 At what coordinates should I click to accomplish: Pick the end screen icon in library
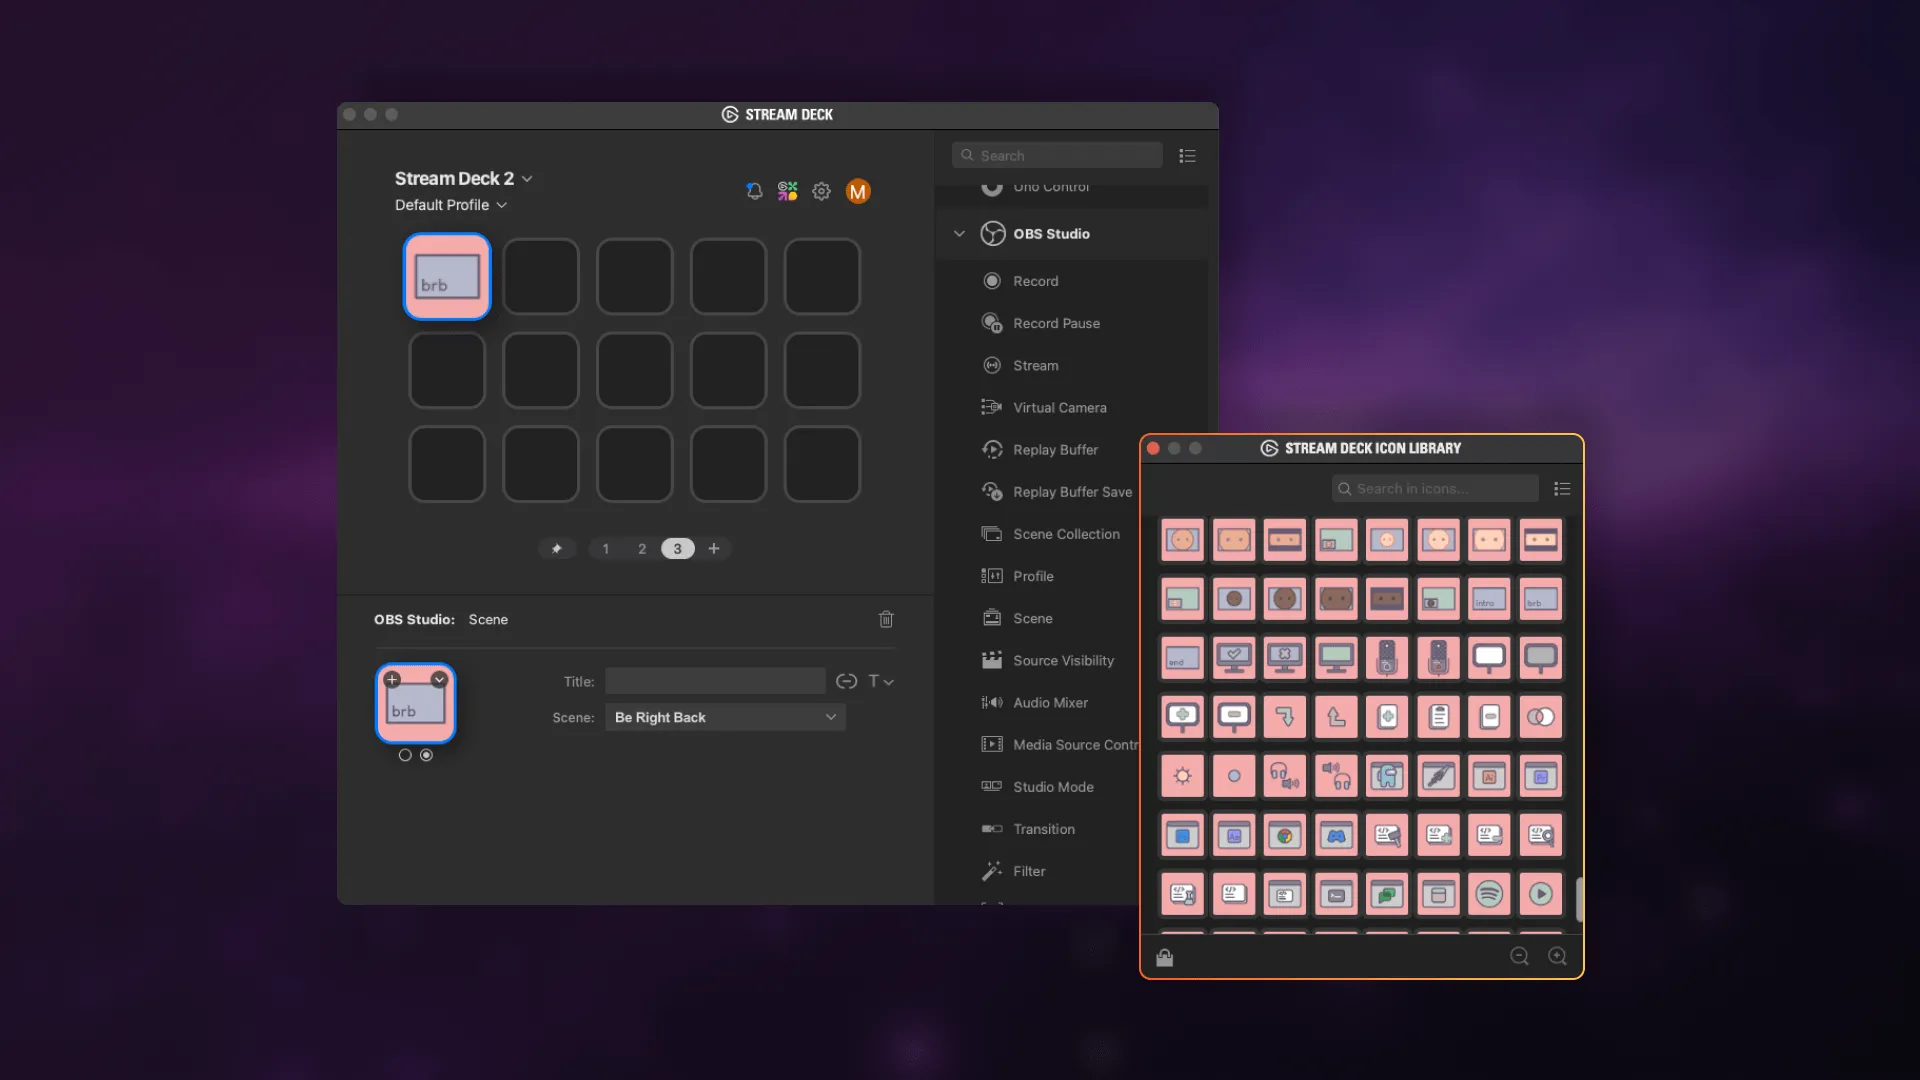[1182, 658]
